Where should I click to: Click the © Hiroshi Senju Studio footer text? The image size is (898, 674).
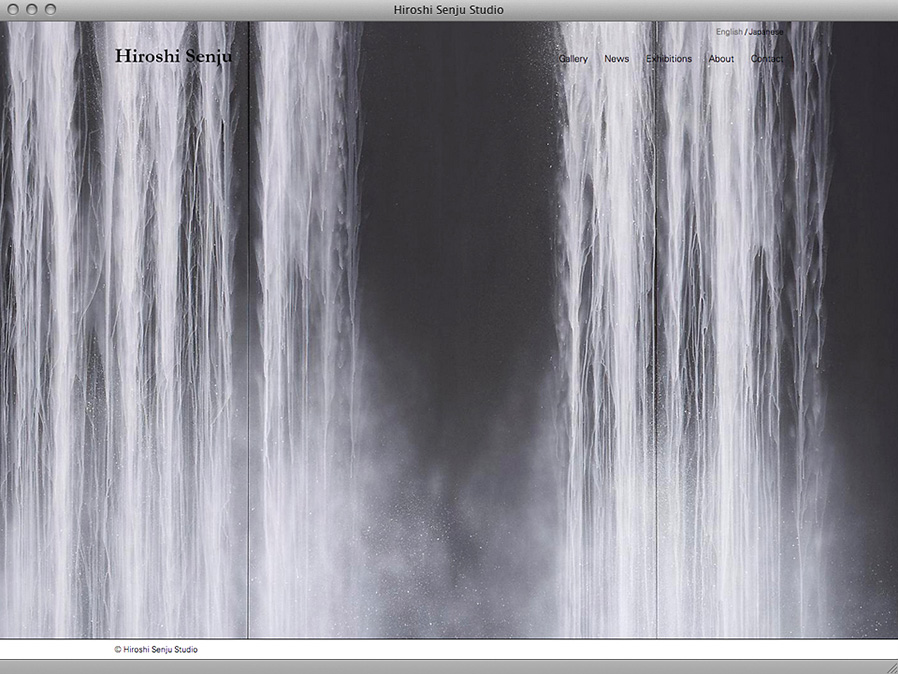[x=156, y=649]
